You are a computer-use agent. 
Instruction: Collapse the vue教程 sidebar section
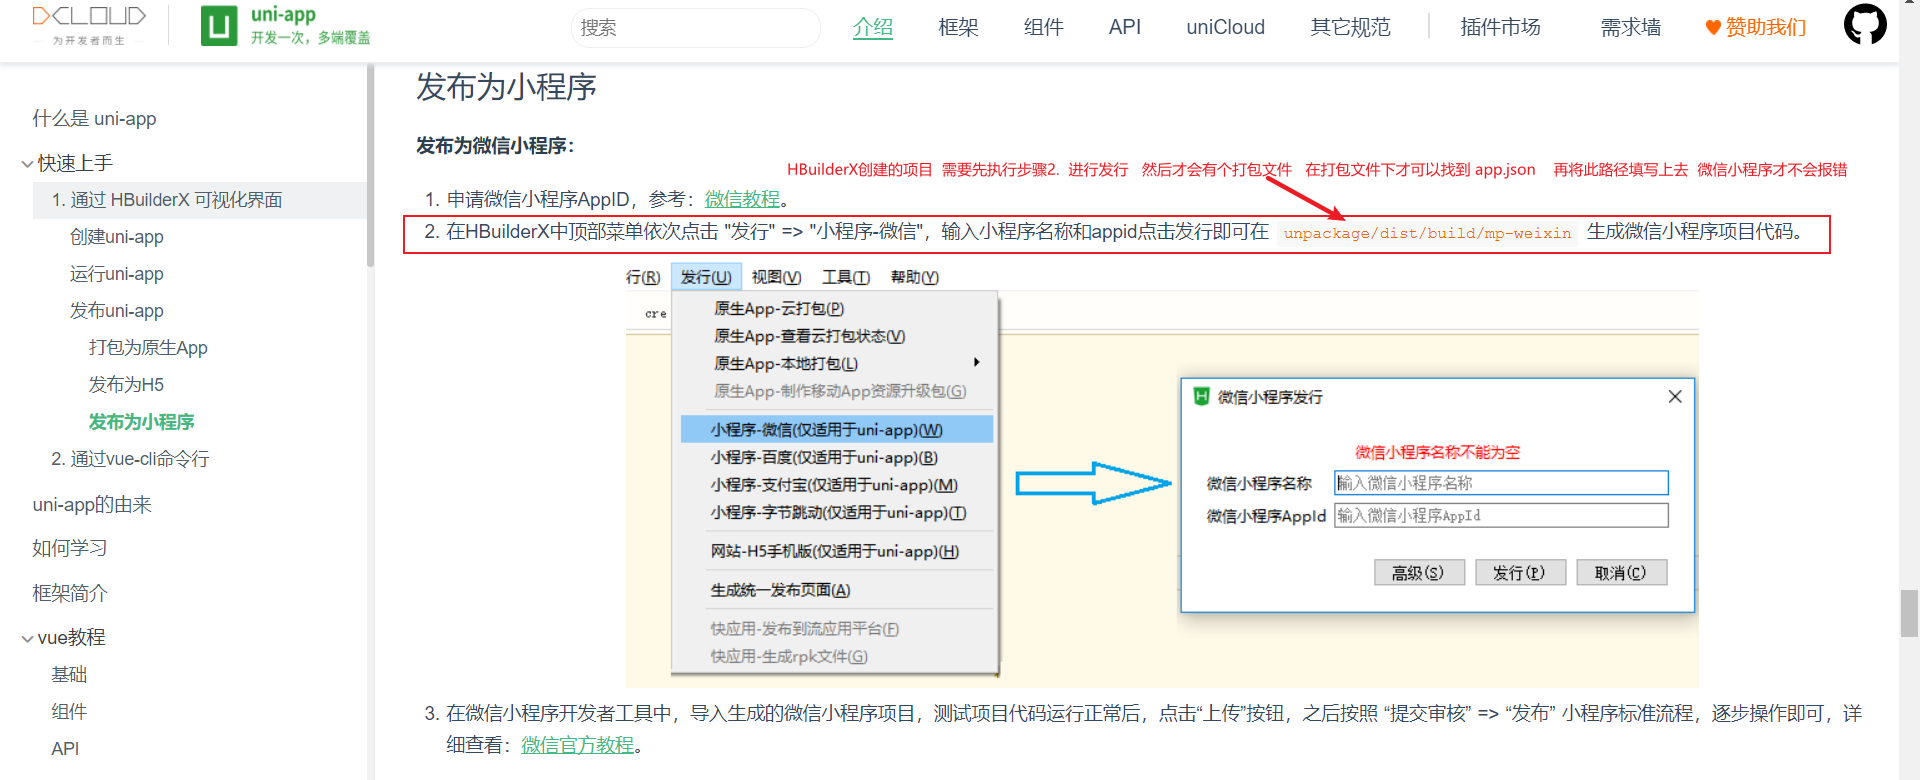point(63,638)
